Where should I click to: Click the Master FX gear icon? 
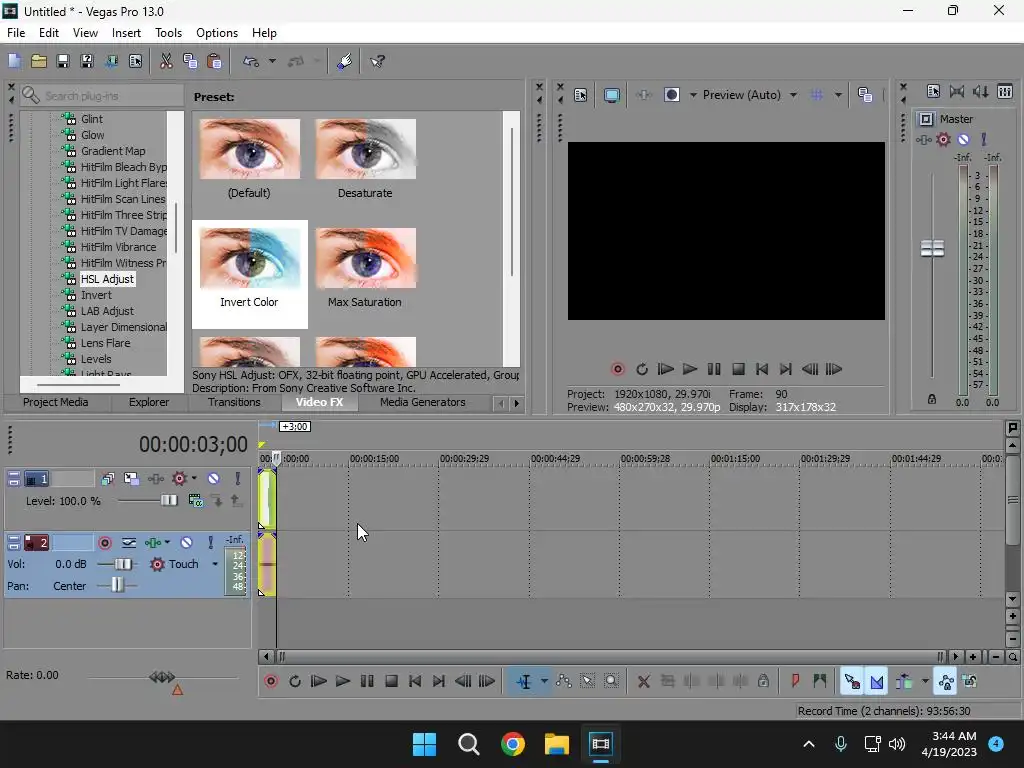pos(943,139)
